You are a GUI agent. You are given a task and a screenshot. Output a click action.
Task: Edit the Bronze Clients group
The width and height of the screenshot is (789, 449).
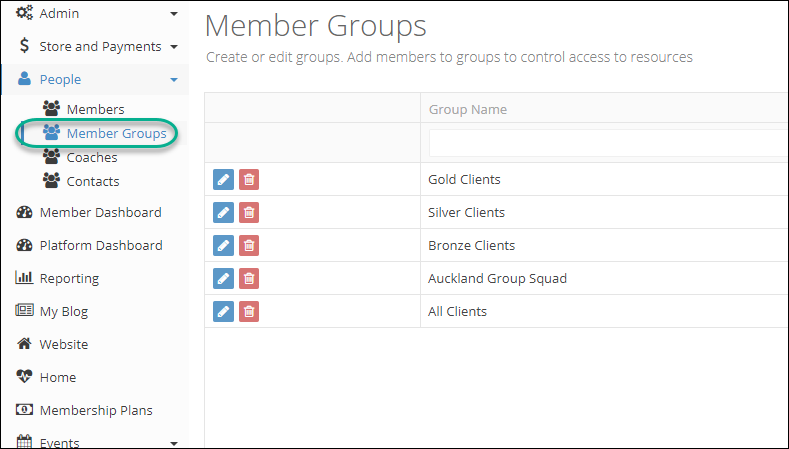(223, 246)
